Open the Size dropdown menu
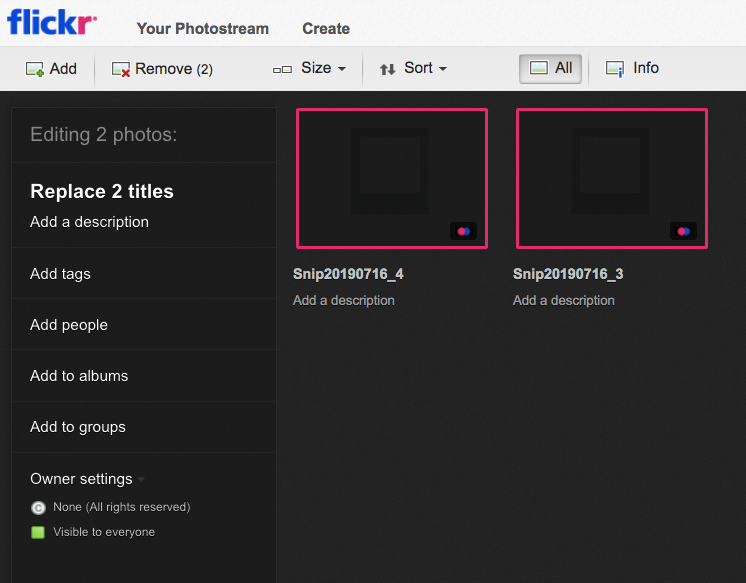The width and height of the screenshot is (746, 583). pos(323,68)
